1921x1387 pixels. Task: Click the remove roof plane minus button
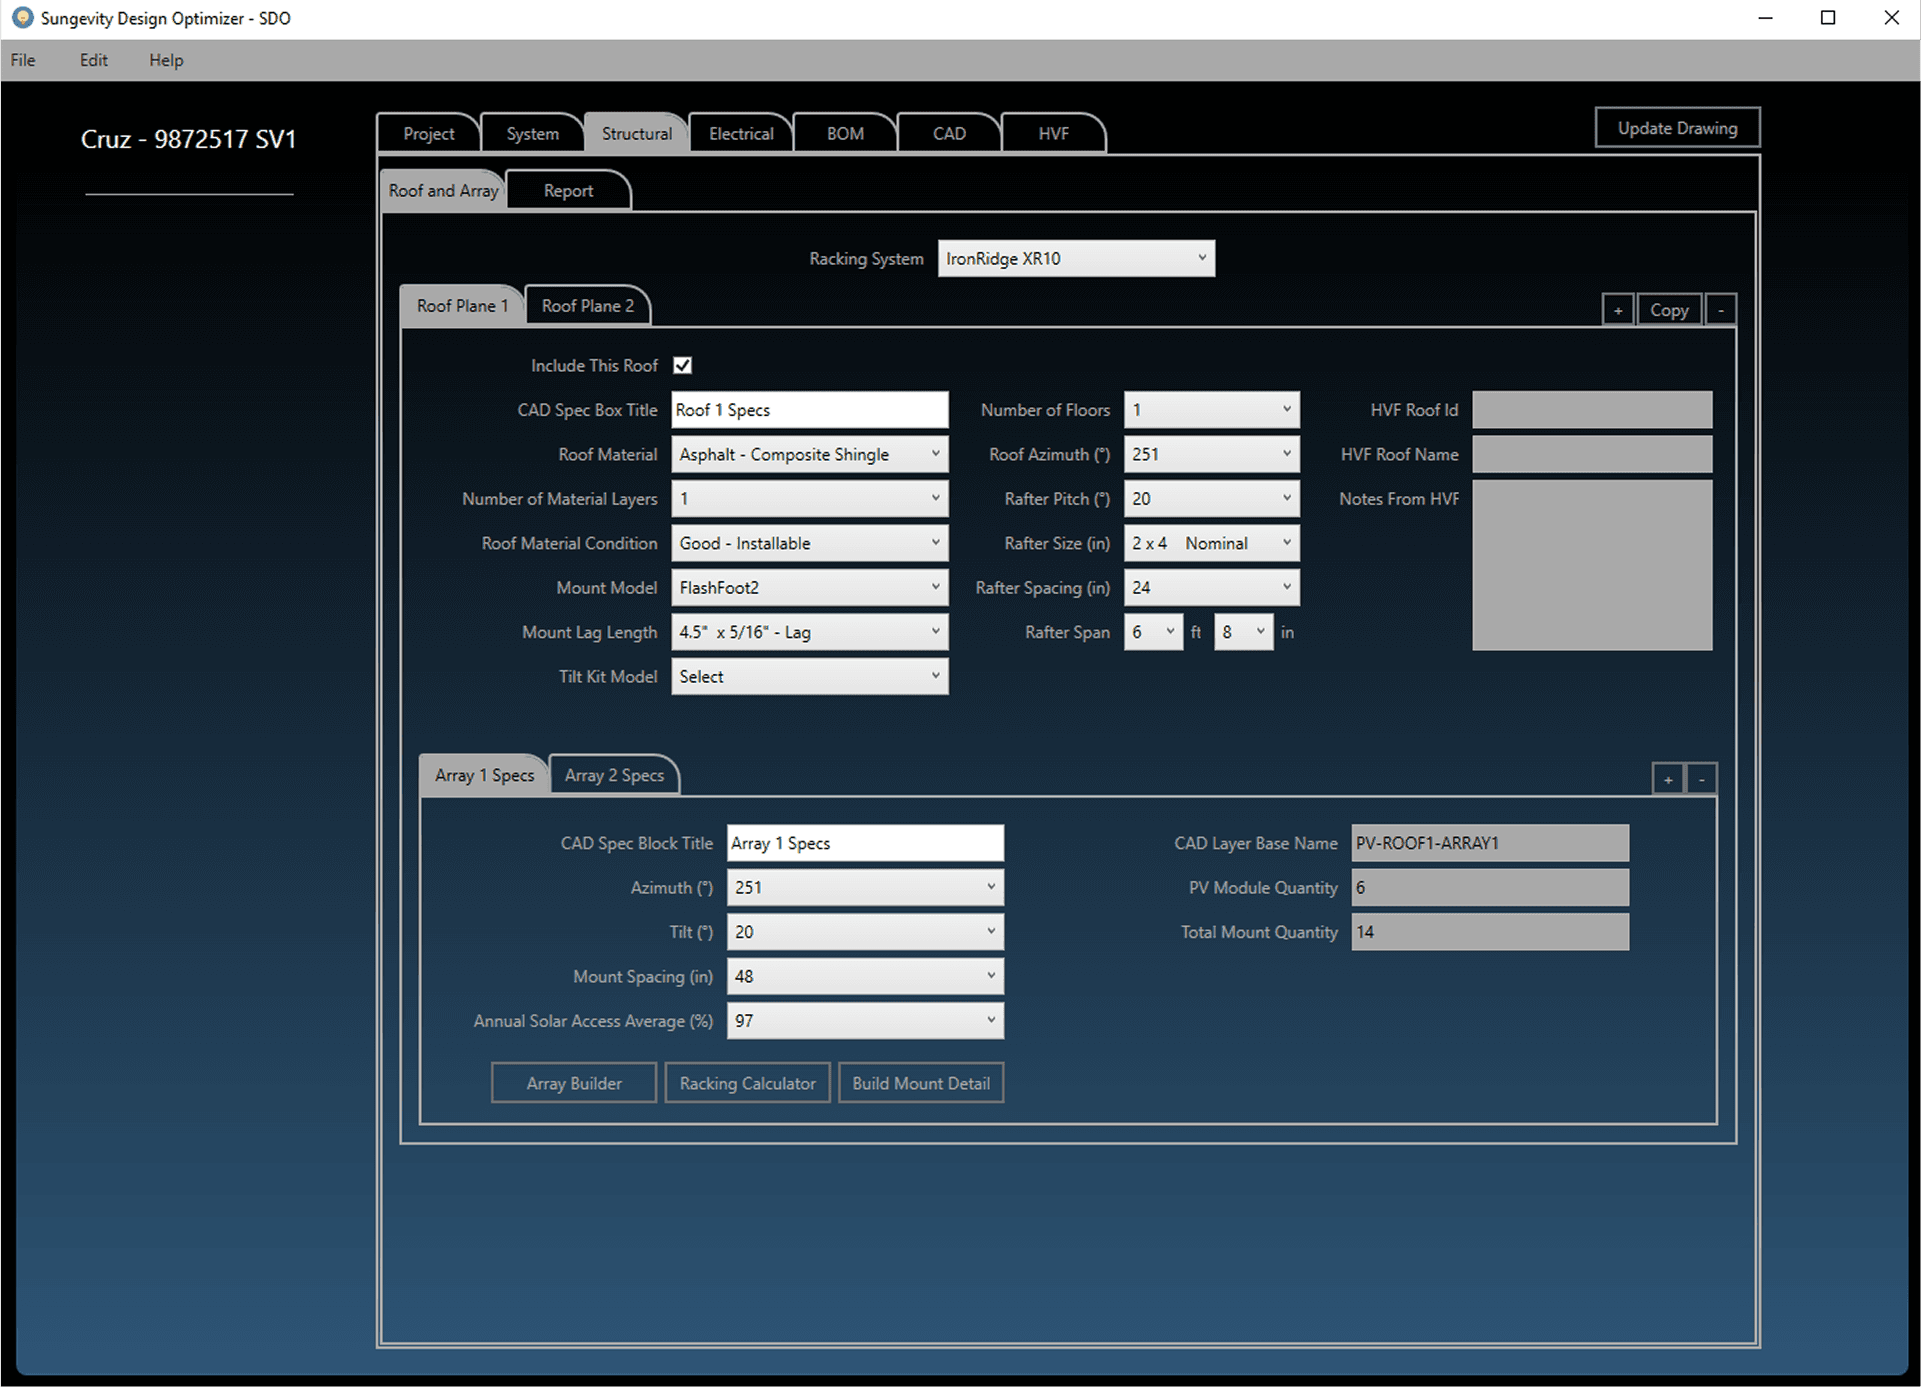coord(1720,310)
